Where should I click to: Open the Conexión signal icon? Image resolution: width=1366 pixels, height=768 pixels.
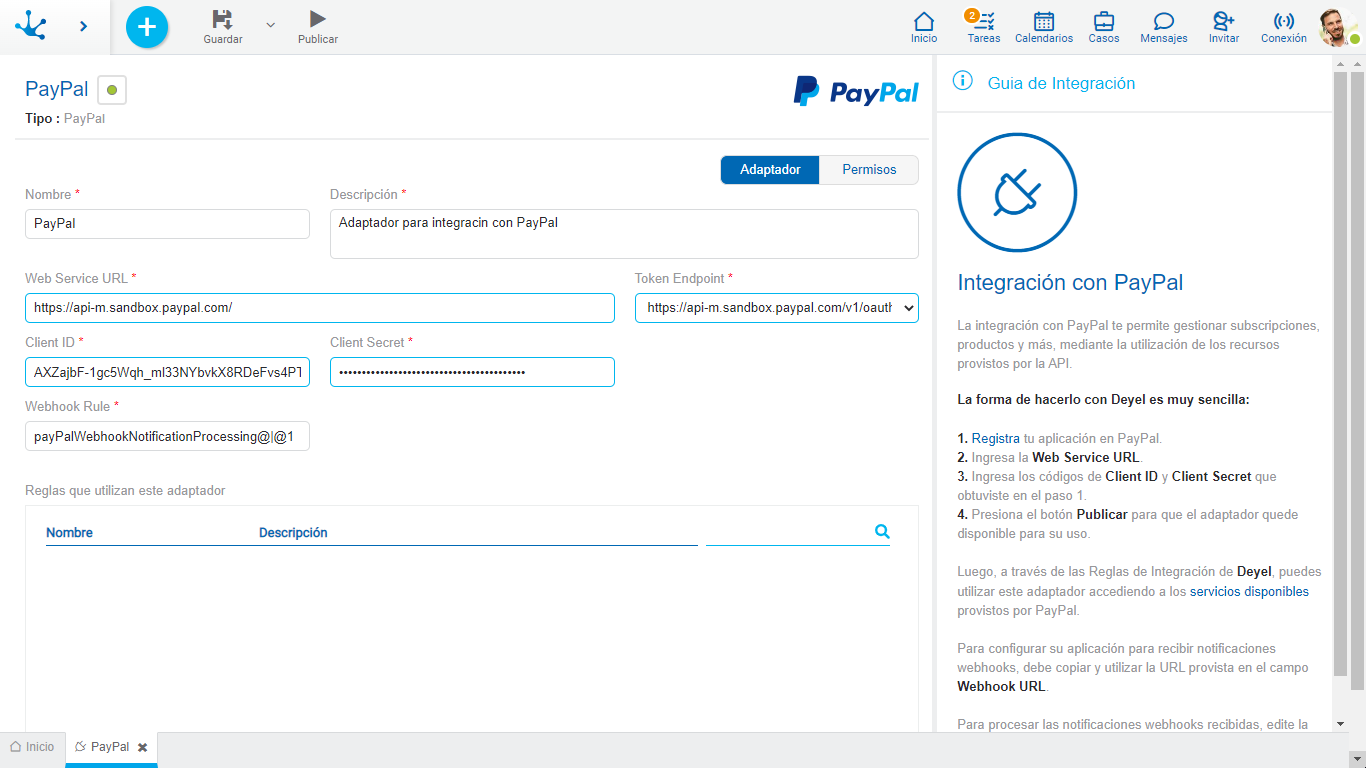[1284, 27]
